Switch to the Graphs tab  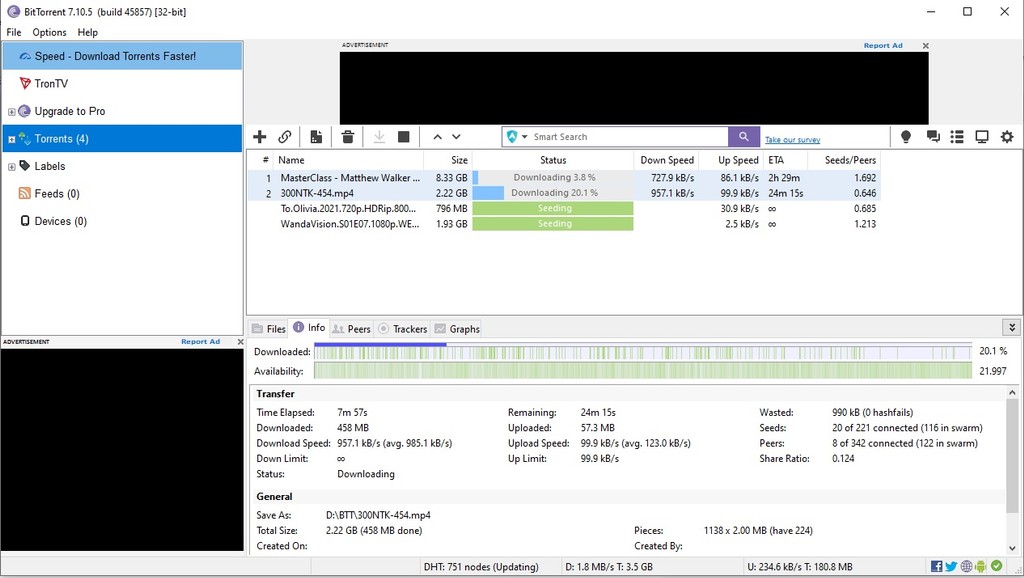457,329
